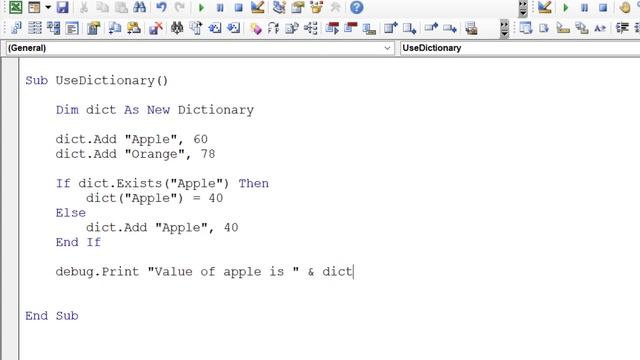The image size is (640, 360).
Task: Click the Insert UserForm icon
Action: point(34,7)
